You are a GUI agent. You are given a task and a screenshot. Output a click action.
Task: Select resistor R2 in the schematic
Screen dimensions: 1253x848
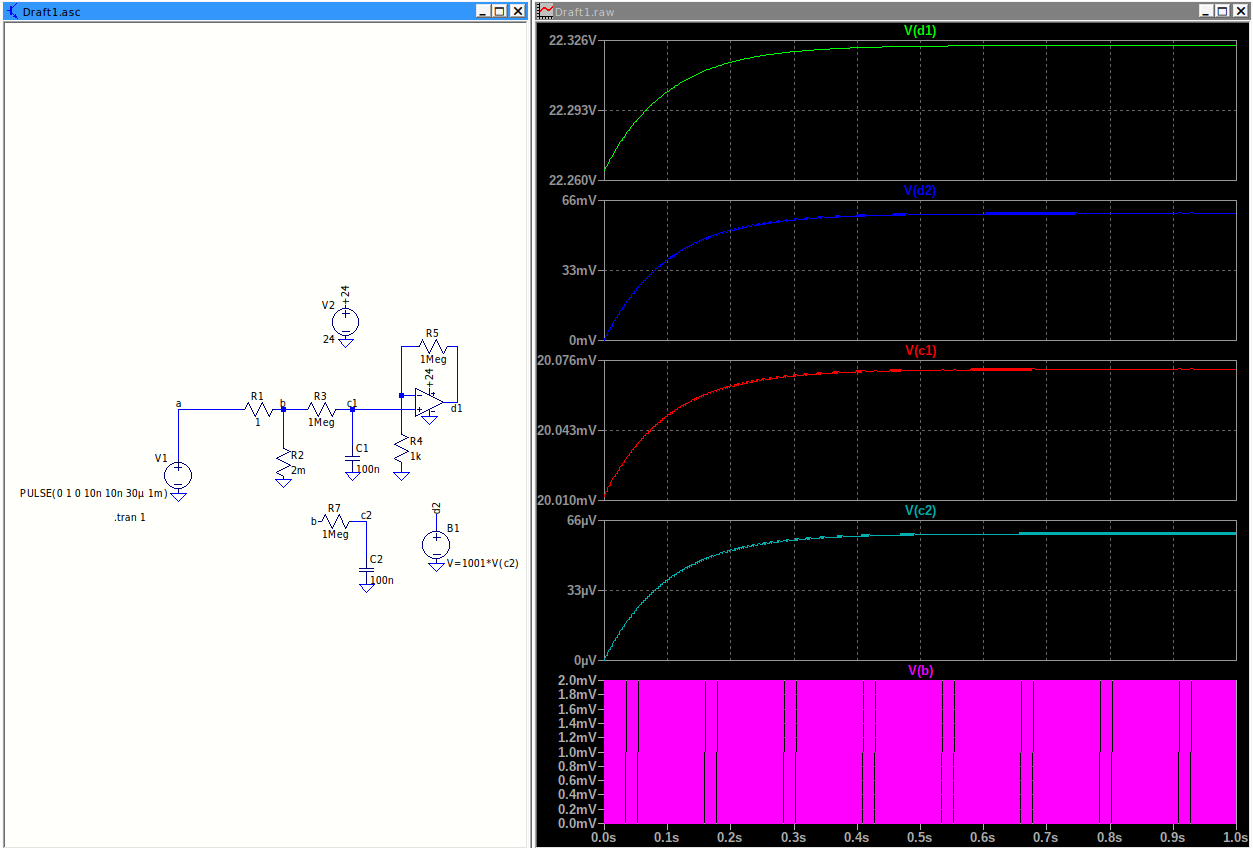point(284,463)
